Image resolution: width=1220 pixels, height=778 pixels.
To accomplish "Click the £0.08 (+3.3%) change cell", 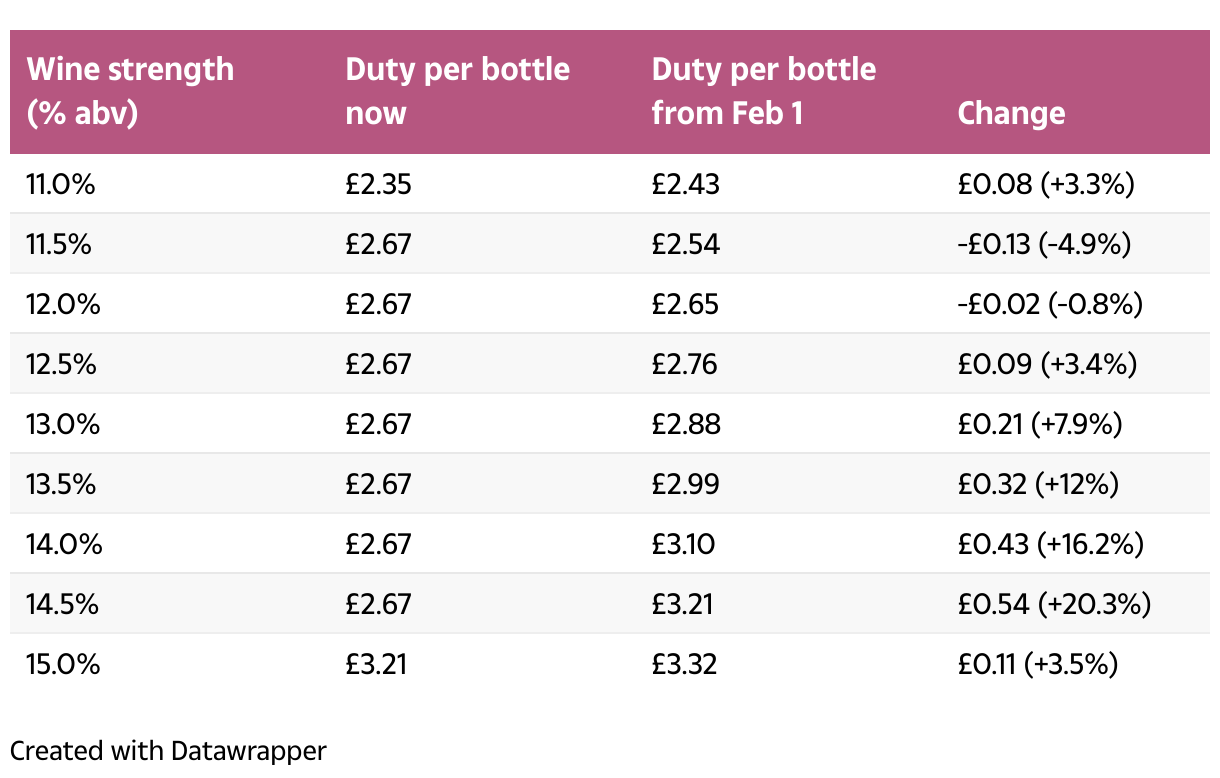I will 1046,184.
